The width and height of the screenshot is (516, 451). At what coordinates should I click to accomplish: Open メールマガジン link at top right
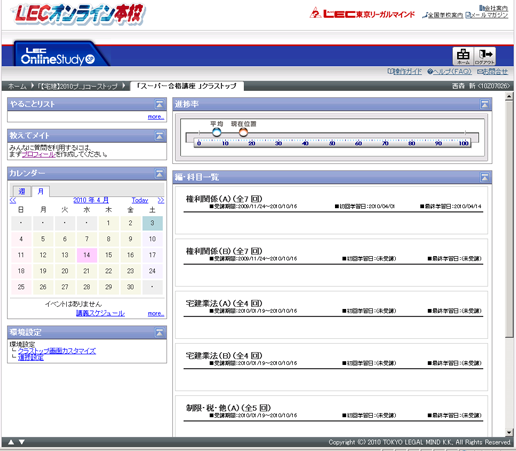tap(487, 15)
